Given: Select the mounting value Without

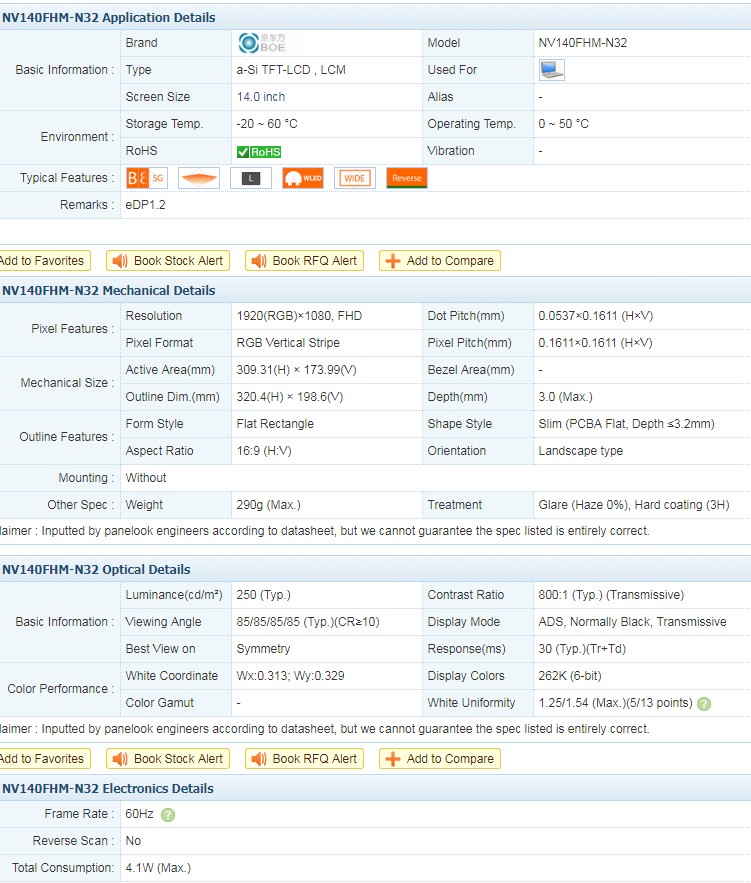Looking at the screenshot, I should click(146, 478).
